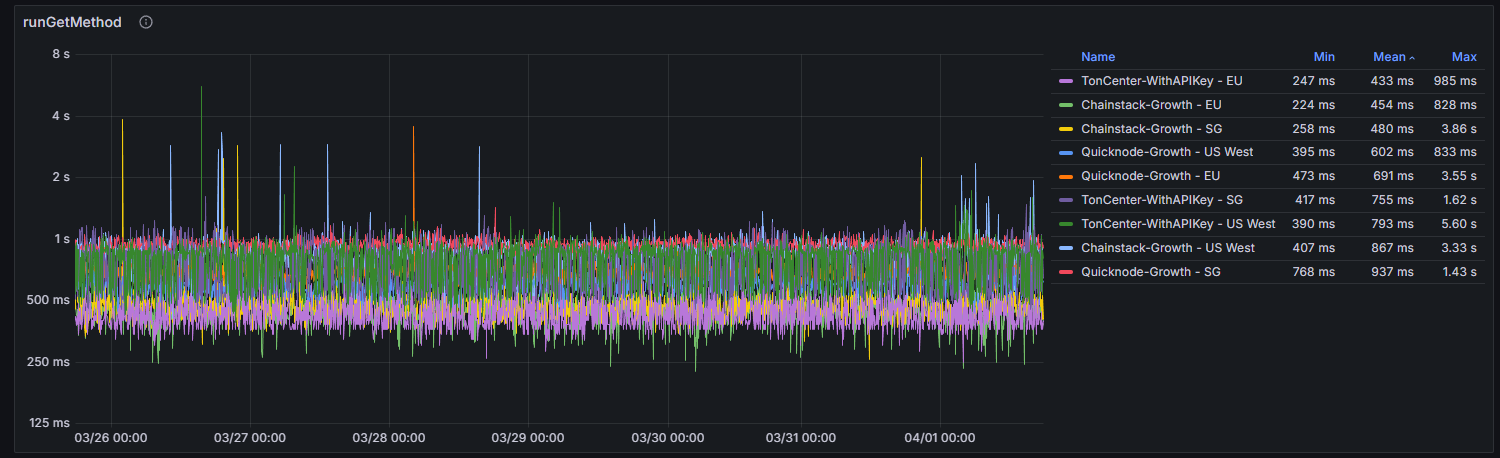Open the runGetMethod panel info icon

point(146,22)
